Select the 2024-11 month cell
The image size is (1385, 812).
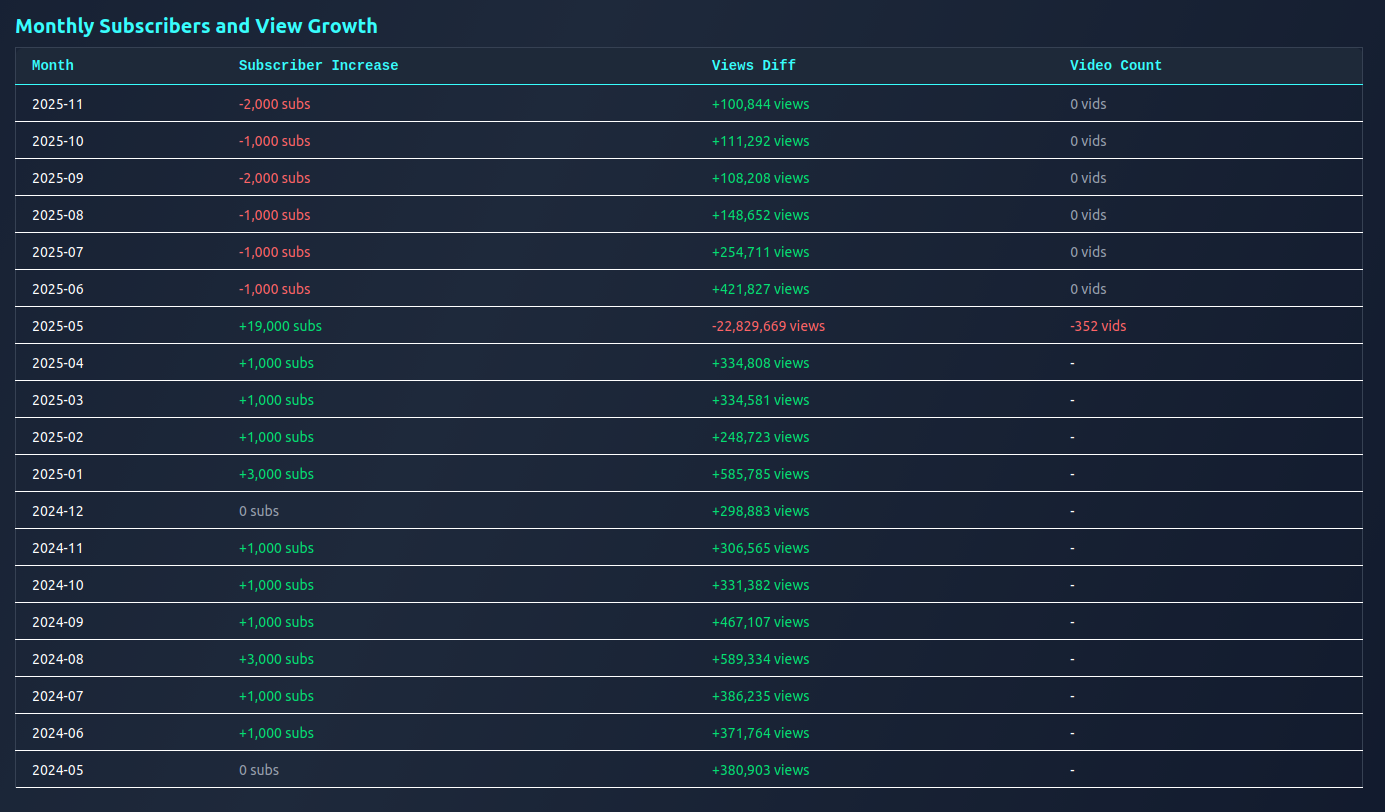pos(58,548)
